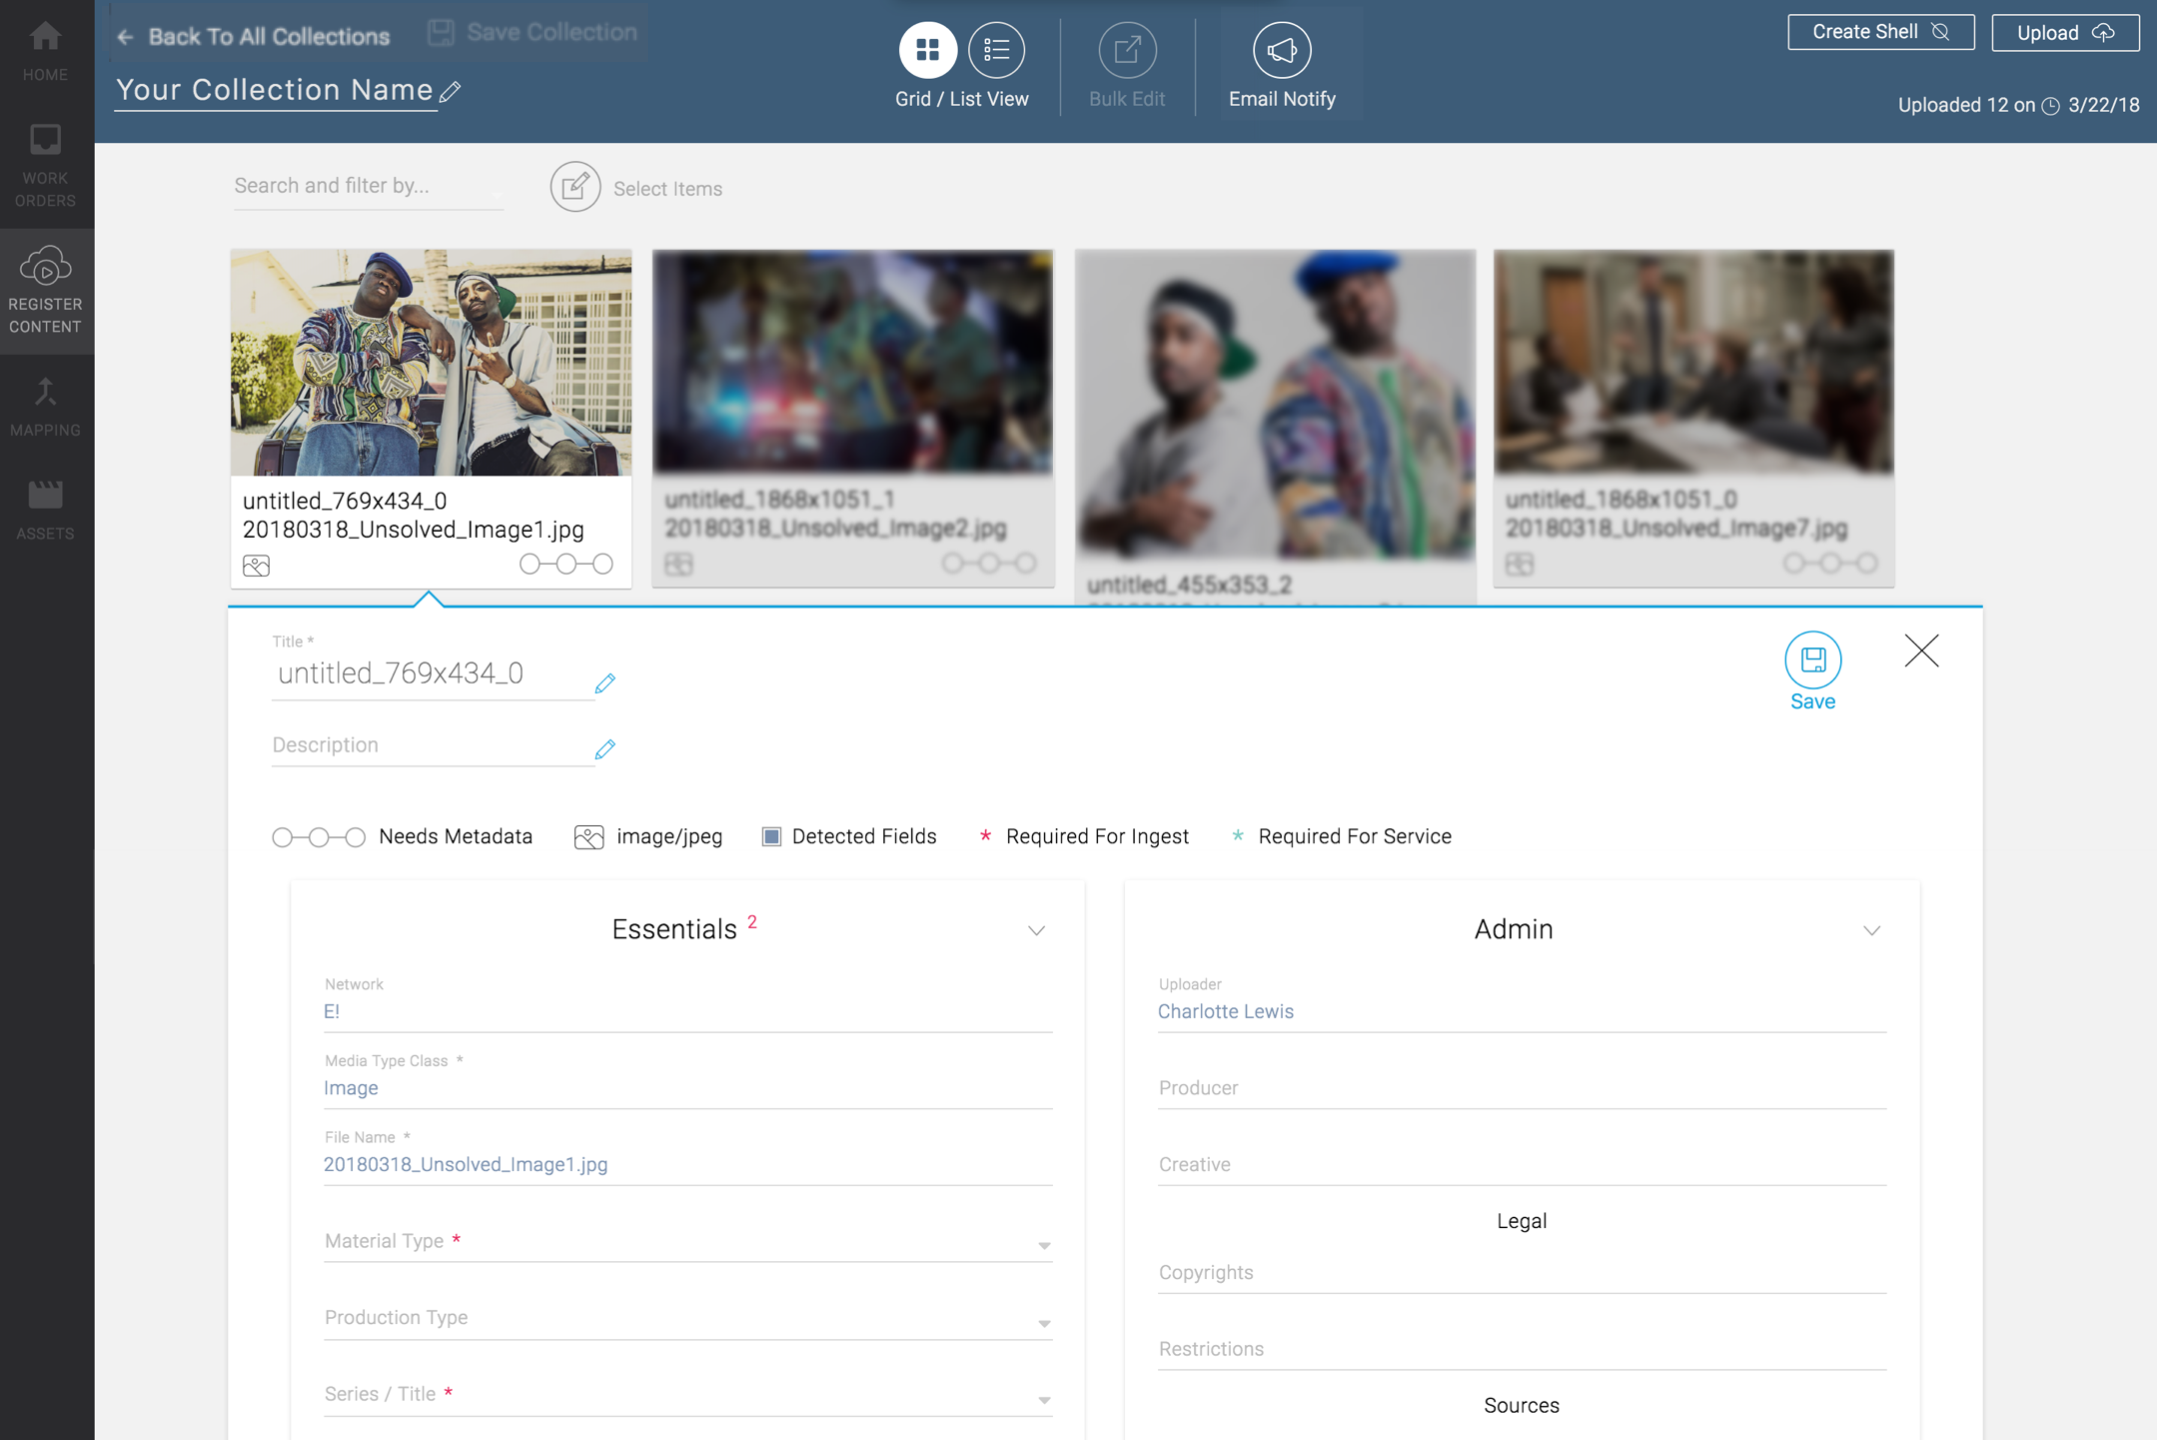Click the Save disk icon in detail panel
This screenshot has width=2157, height=1440.
[1812, 660]
